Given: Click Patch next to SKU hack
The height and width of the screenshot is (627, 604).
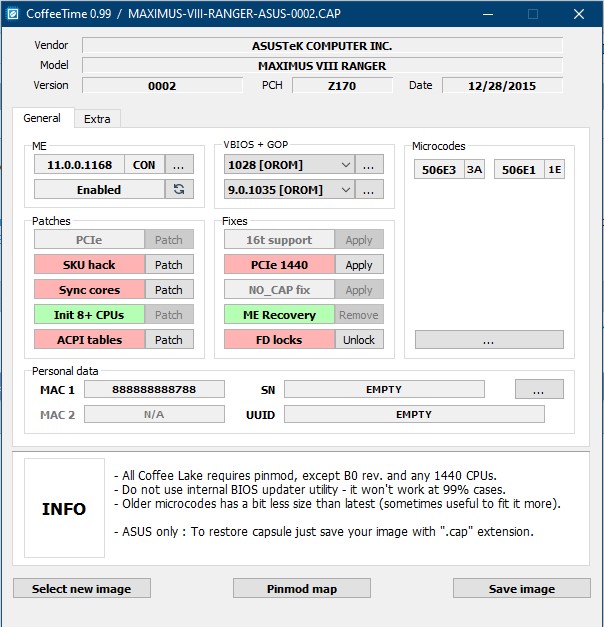Looking at the screenshot, I should coord(169,264).
